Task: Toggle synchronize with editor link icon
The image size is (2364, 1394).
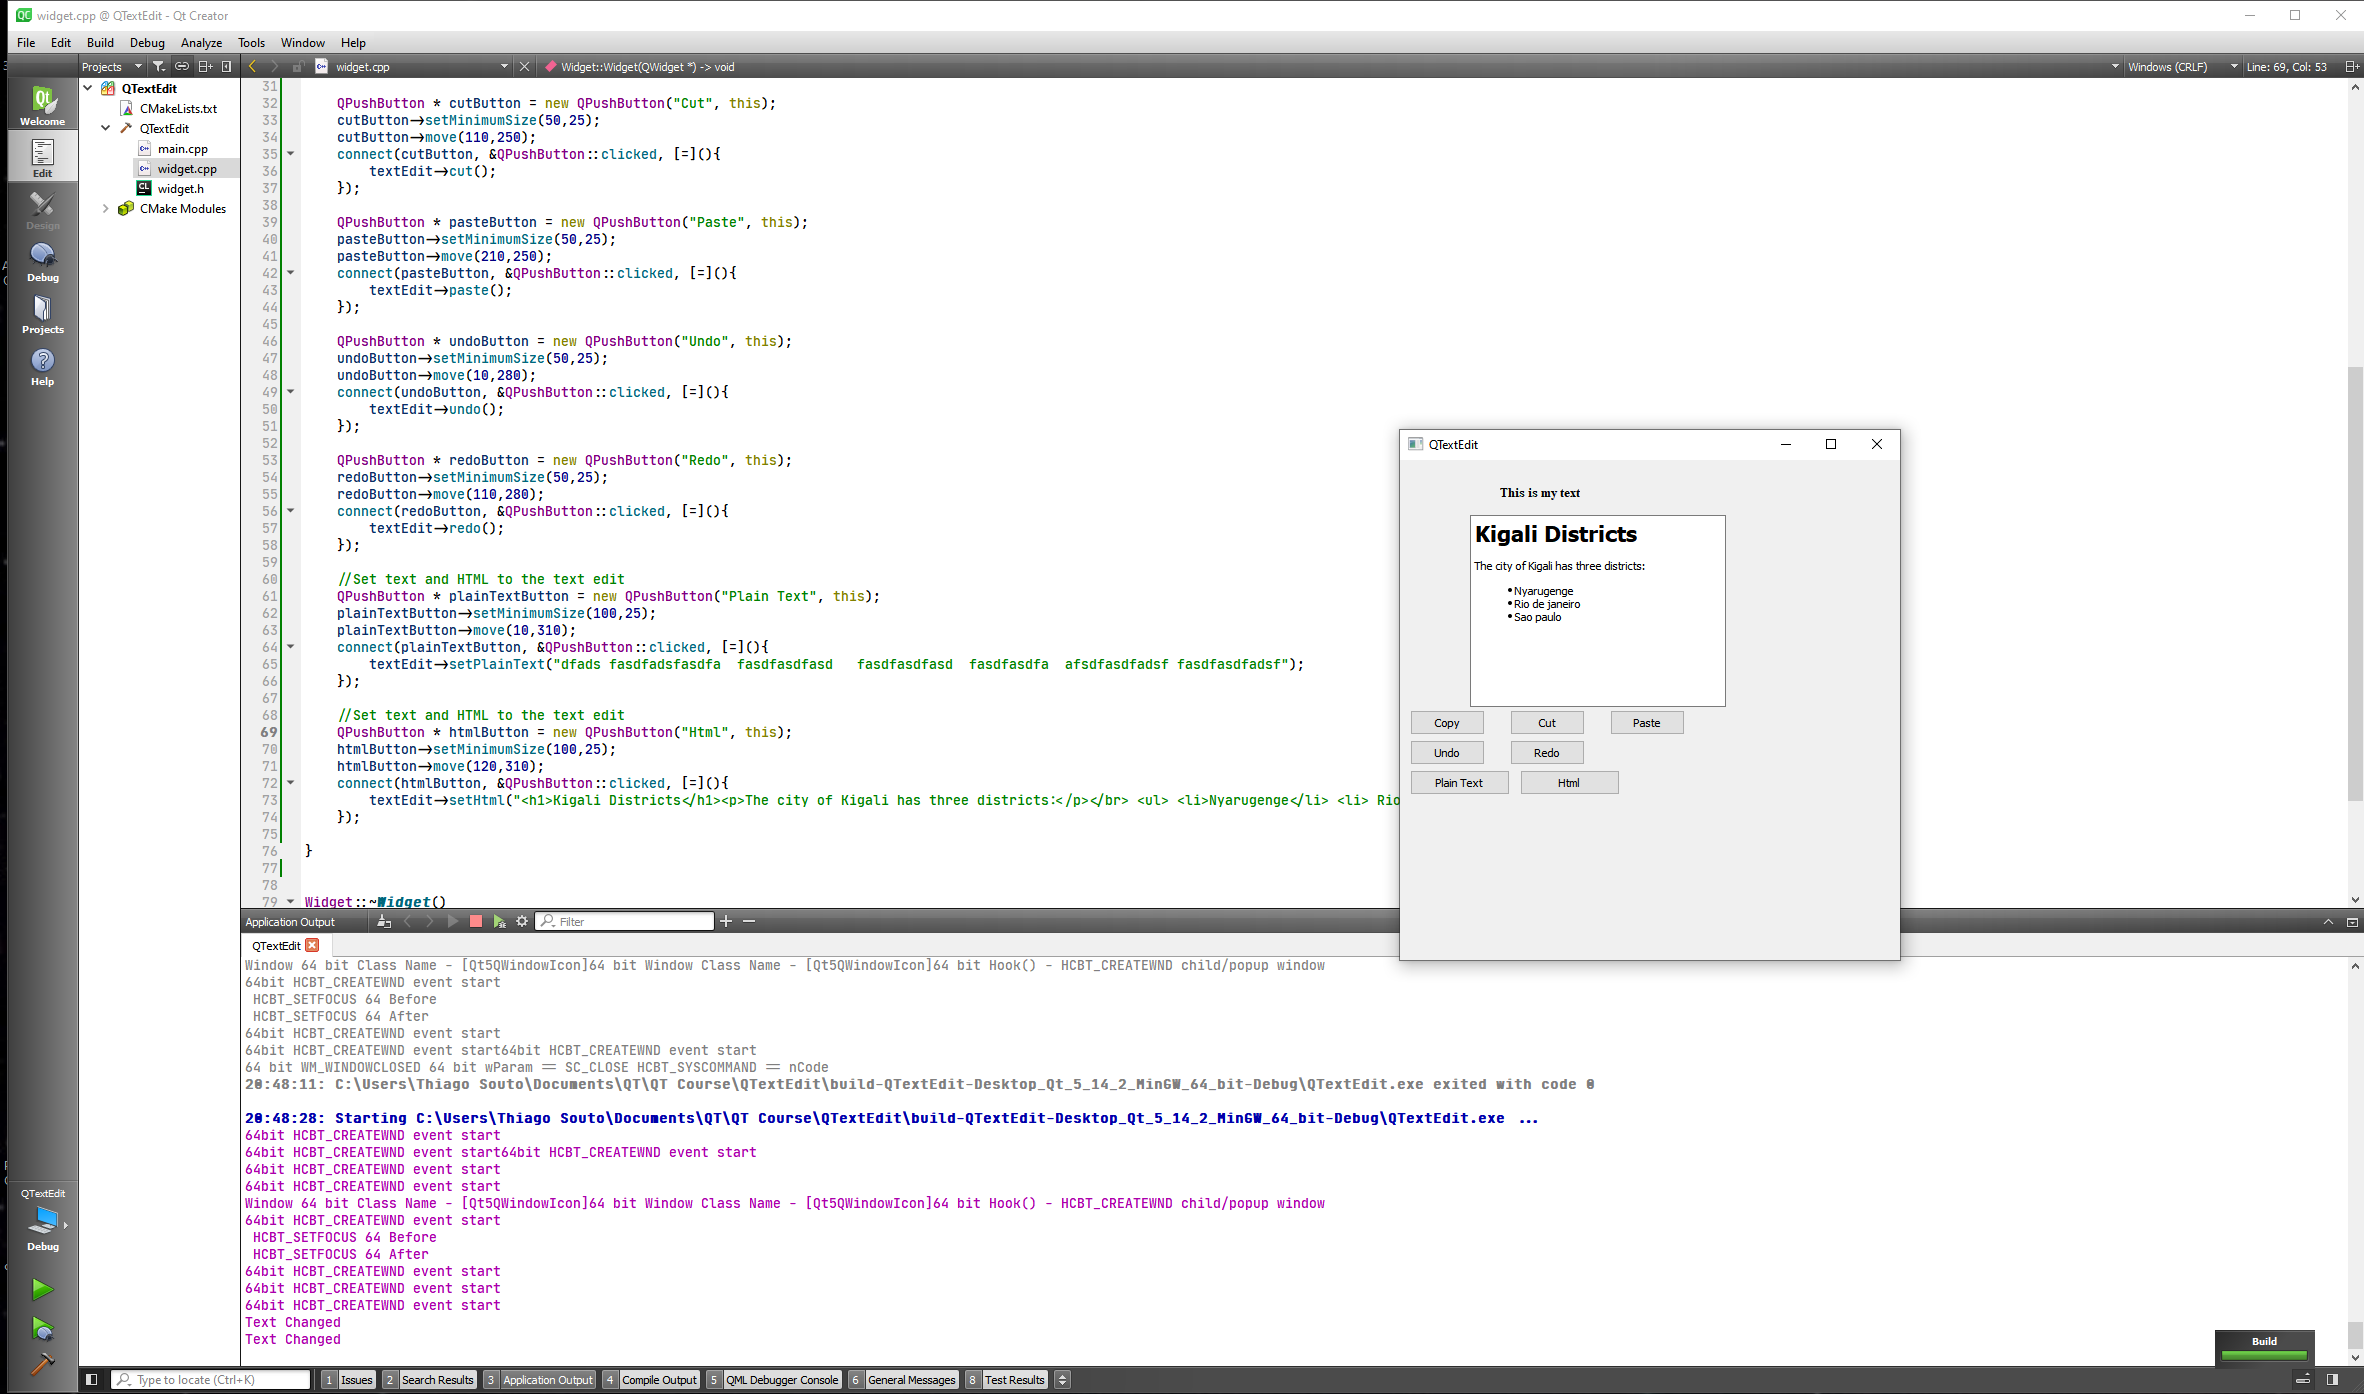Action: tap(182, 67)
